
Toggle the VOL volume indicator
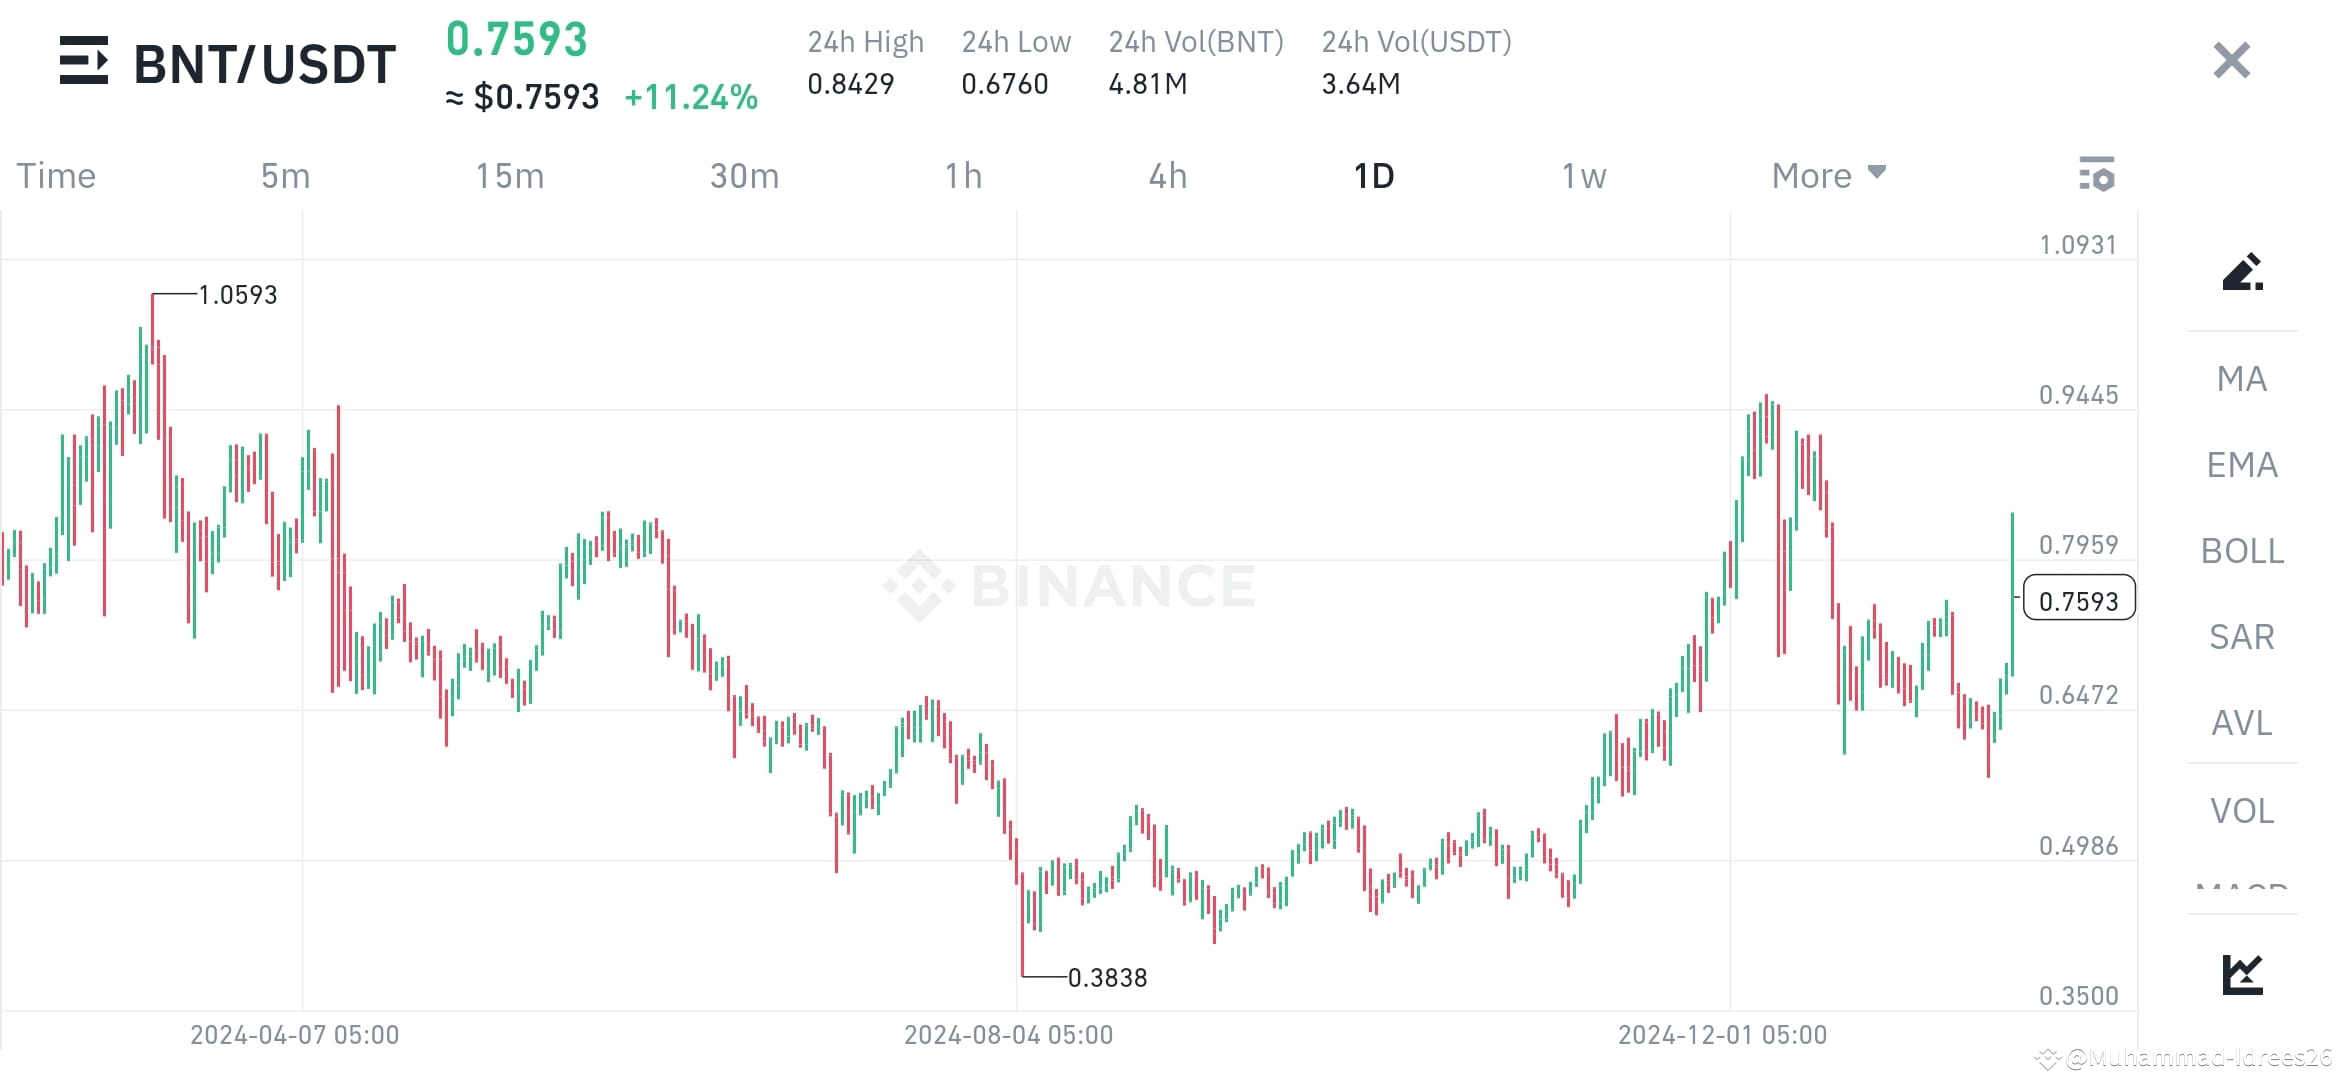(x=2242, y=810)
